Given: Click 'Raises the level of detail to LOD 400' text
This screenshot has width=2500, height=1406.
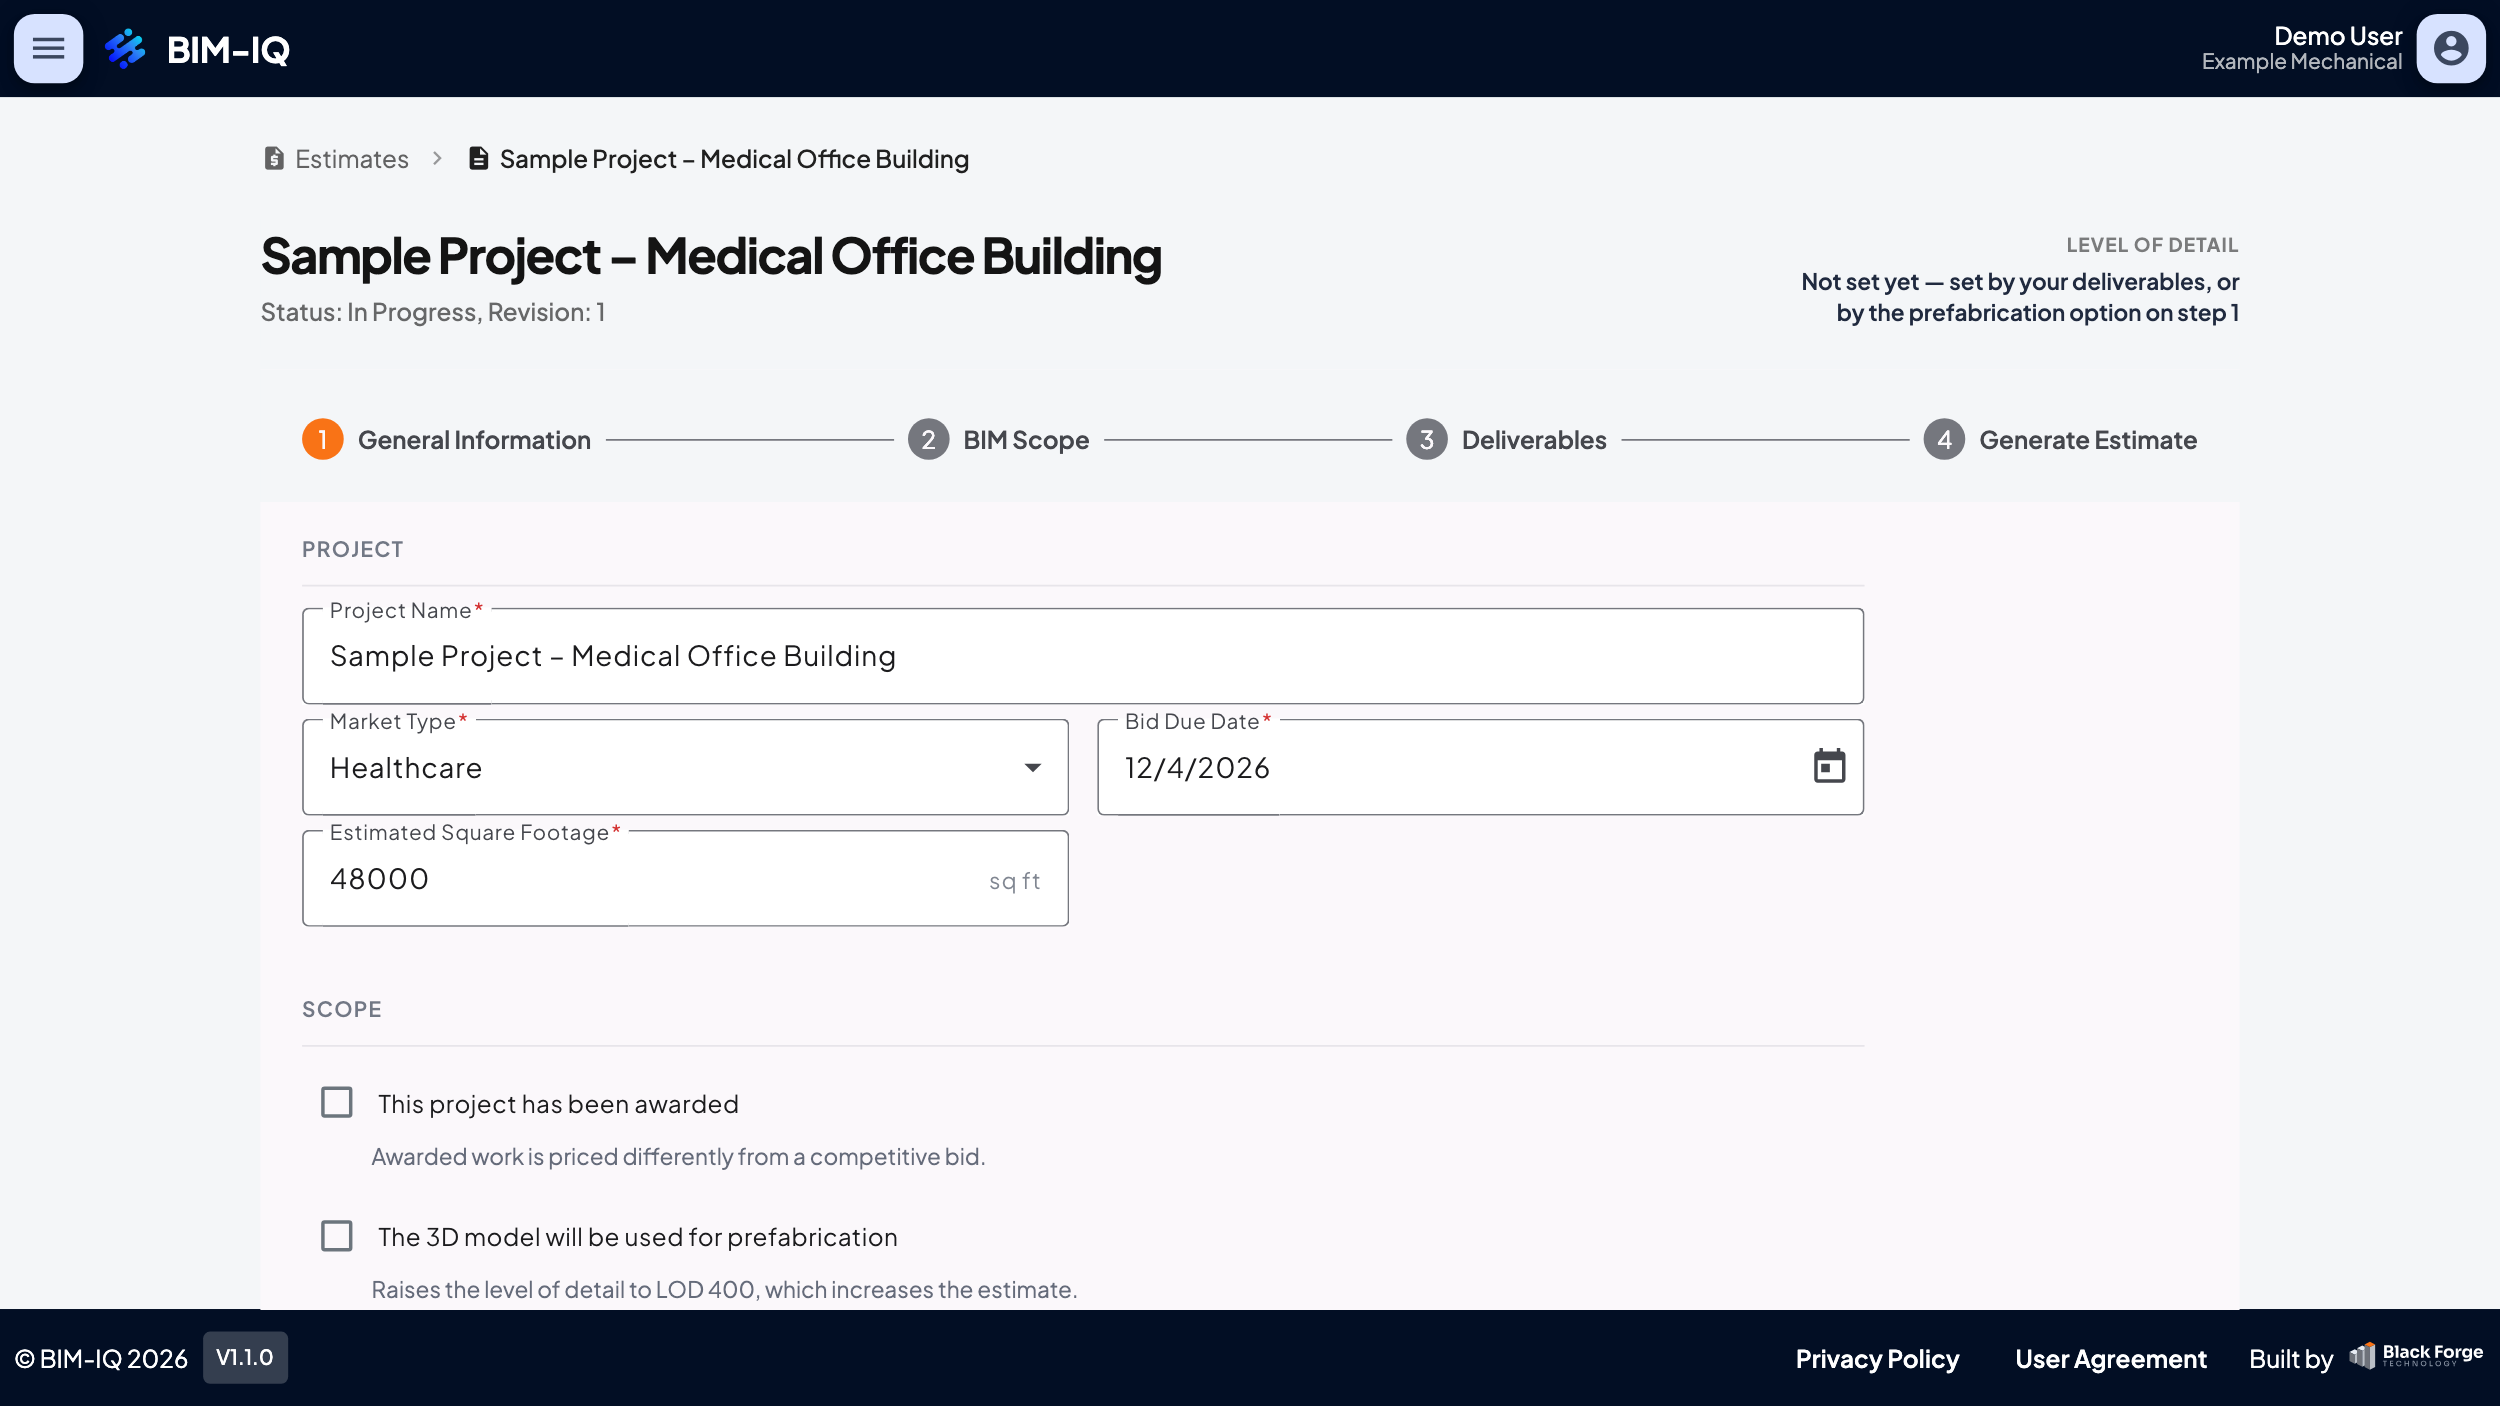Looking at the screenshot, I should tap(724, 1290).
